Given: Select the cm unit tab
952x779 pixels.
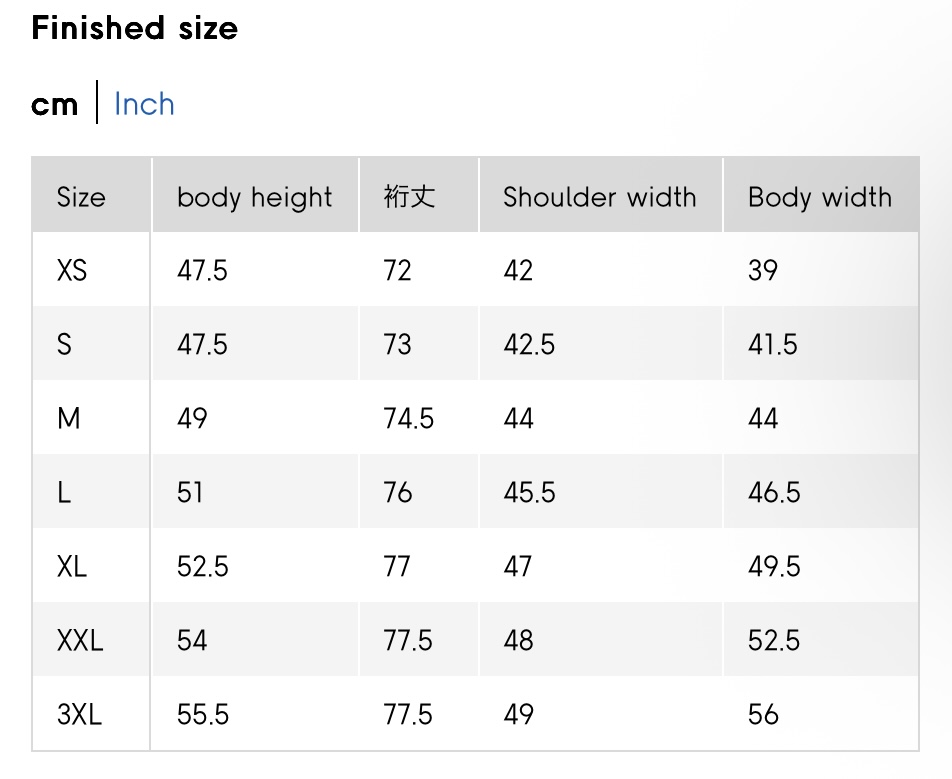Looking at the screenshot, I should pos(54,104).
